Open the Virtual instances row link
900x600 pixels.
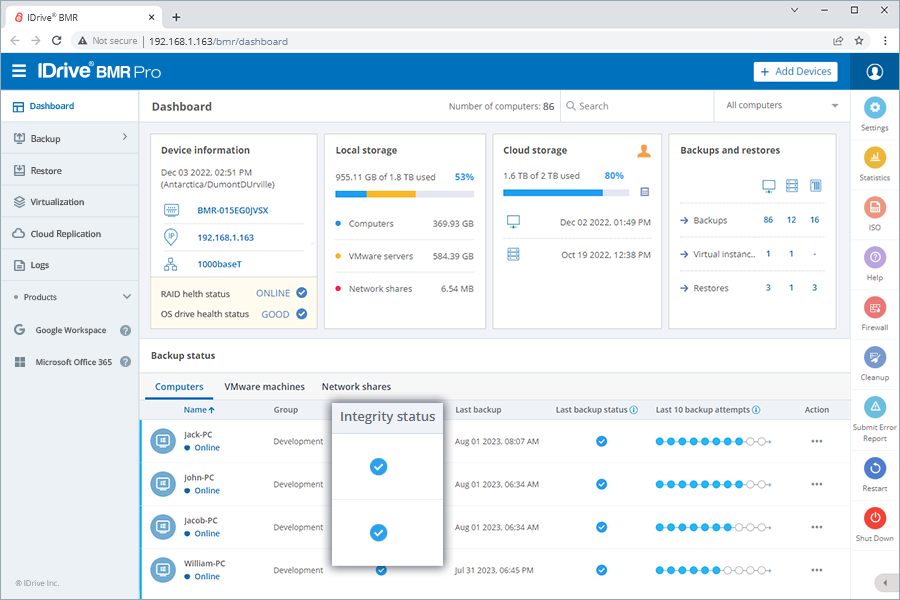coord(717,254)
